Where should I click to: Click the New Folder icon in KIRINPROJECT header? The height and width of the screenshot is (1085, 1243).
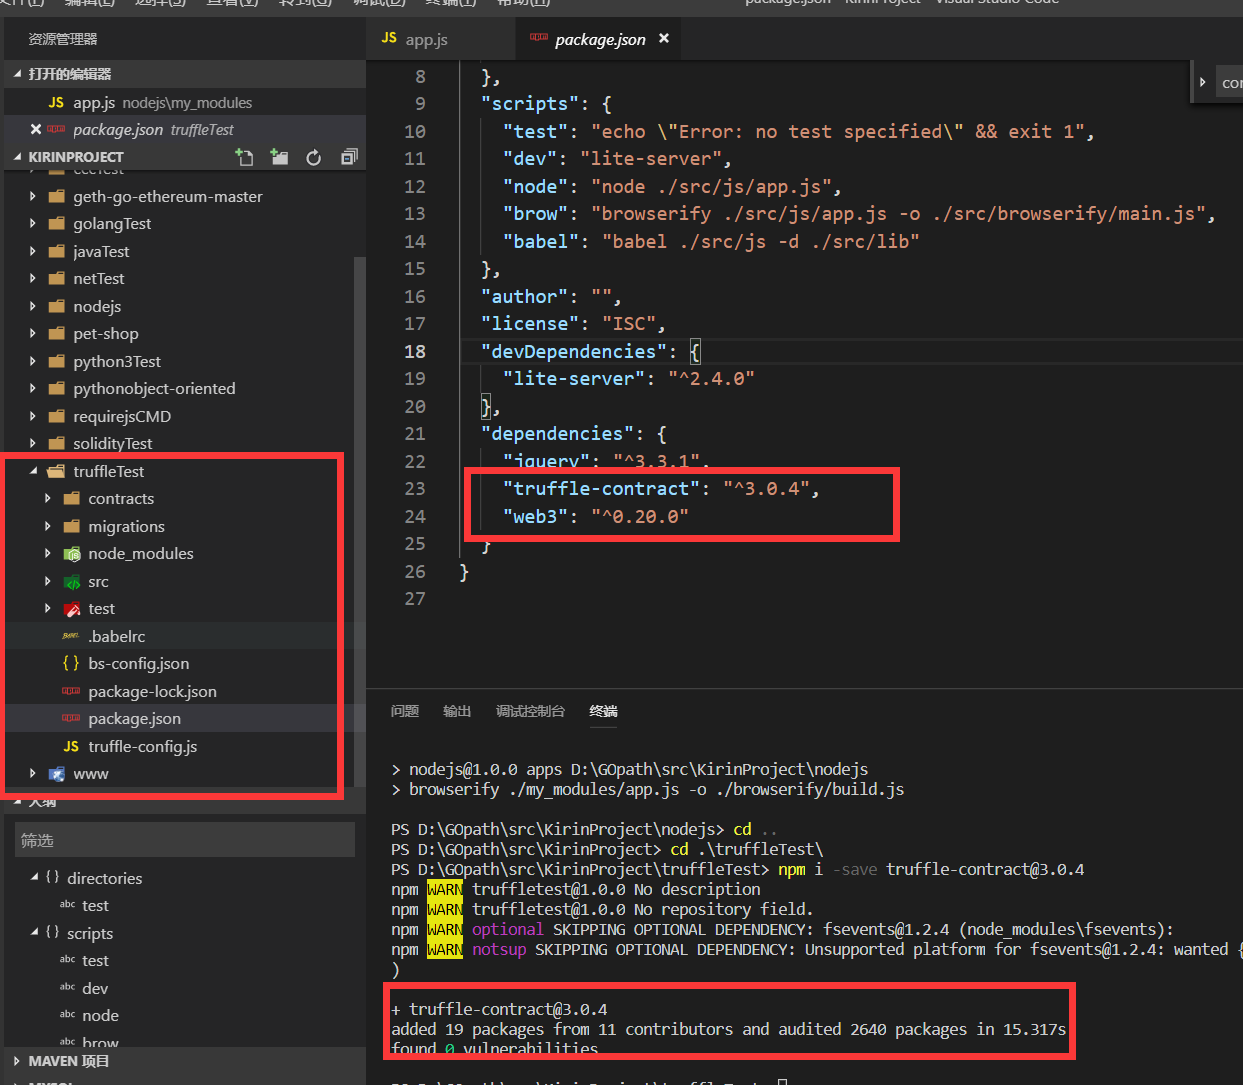tap(279, 157)
